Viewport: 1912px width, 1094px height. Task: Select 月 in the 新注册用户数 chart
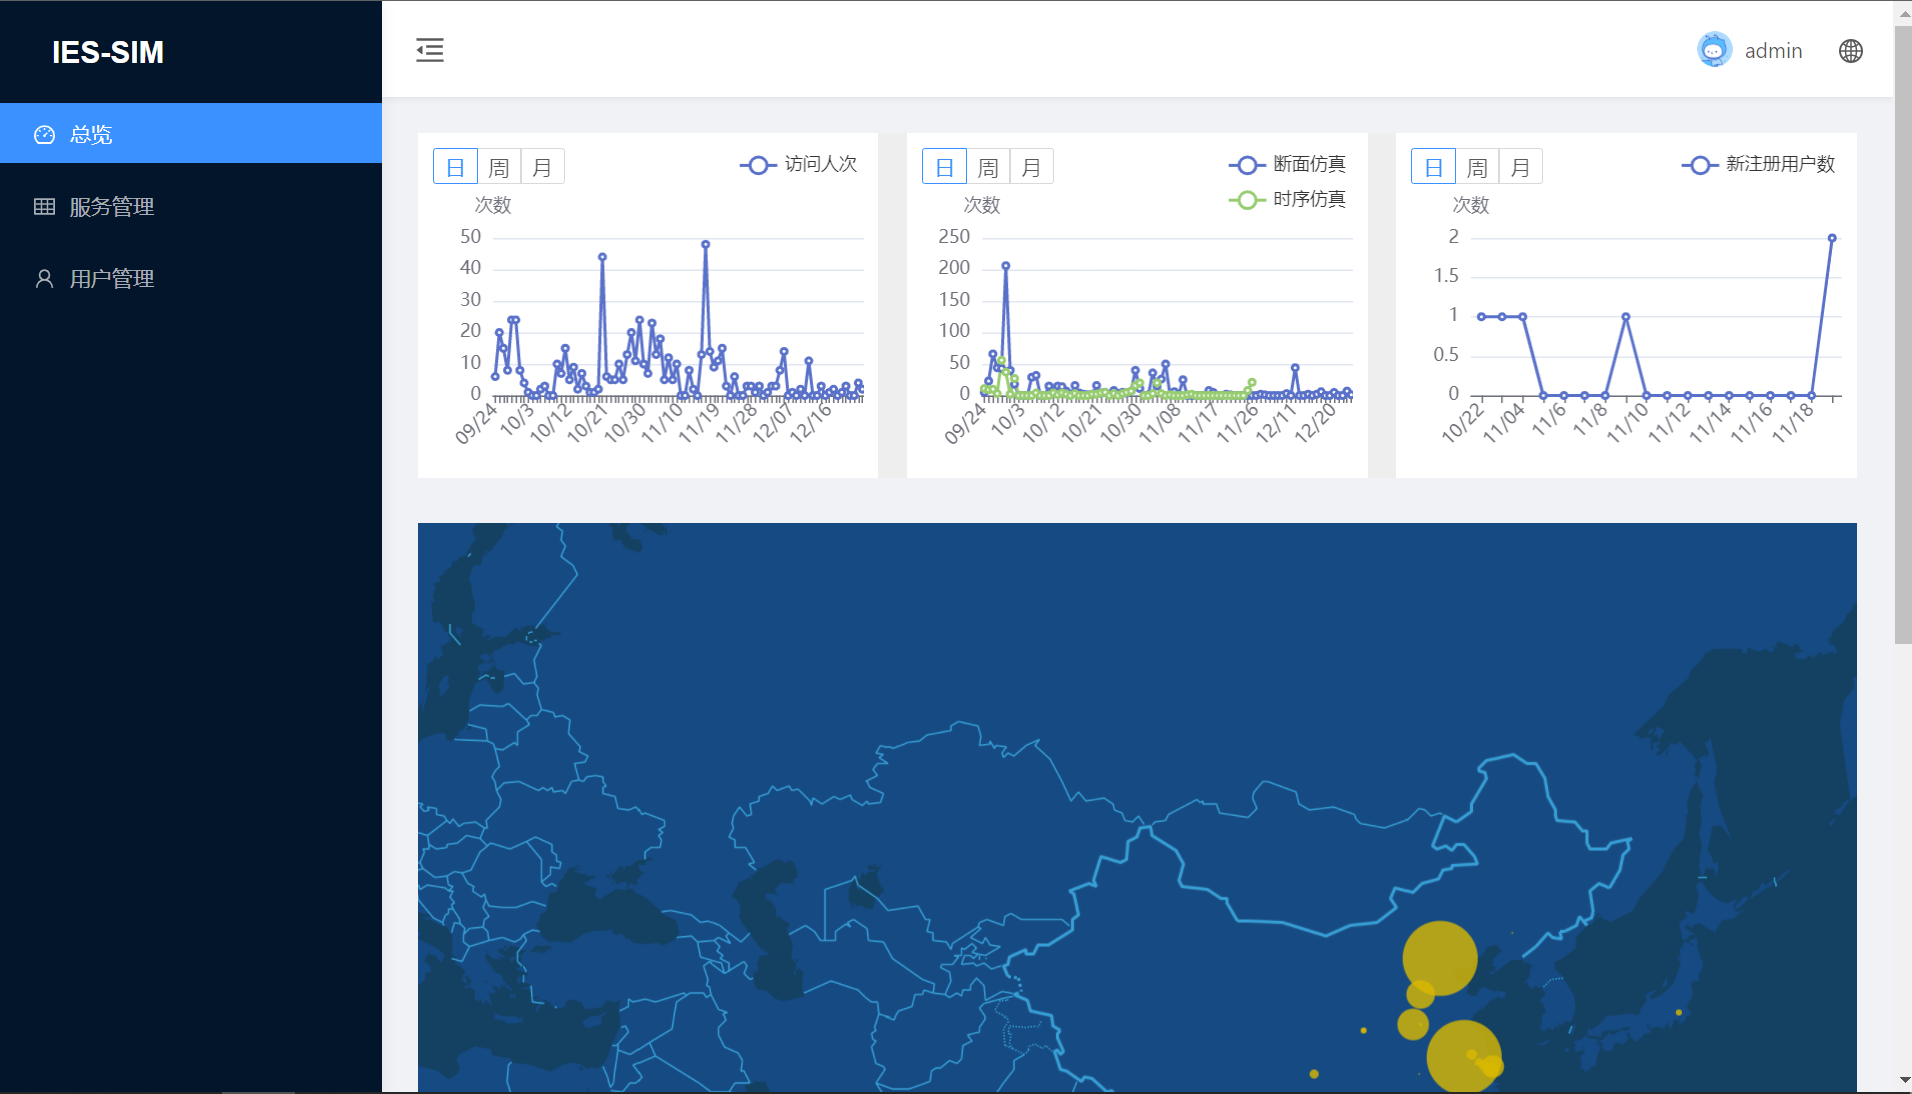pyautogui.click(x=1520, y=167)
